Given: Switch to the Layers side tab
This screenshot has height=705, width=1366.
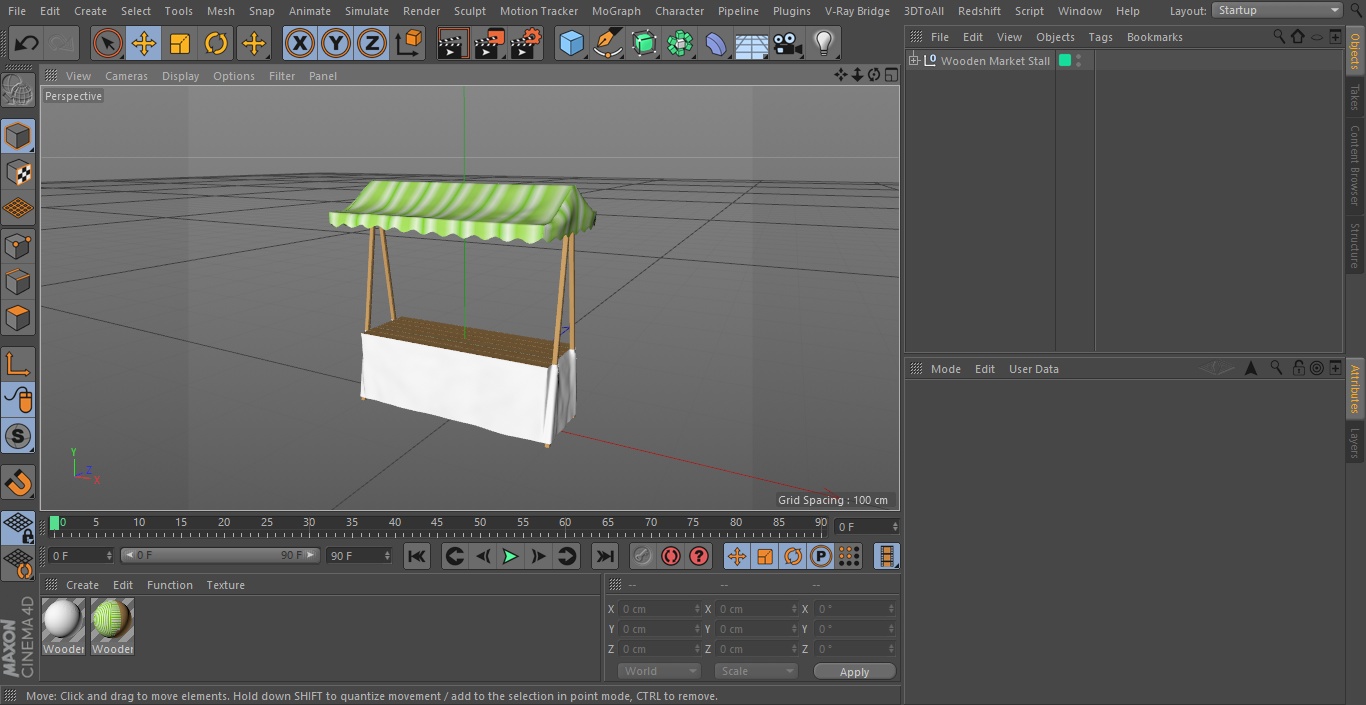Looking at the screenshot, I should (x=1355, y=443).
